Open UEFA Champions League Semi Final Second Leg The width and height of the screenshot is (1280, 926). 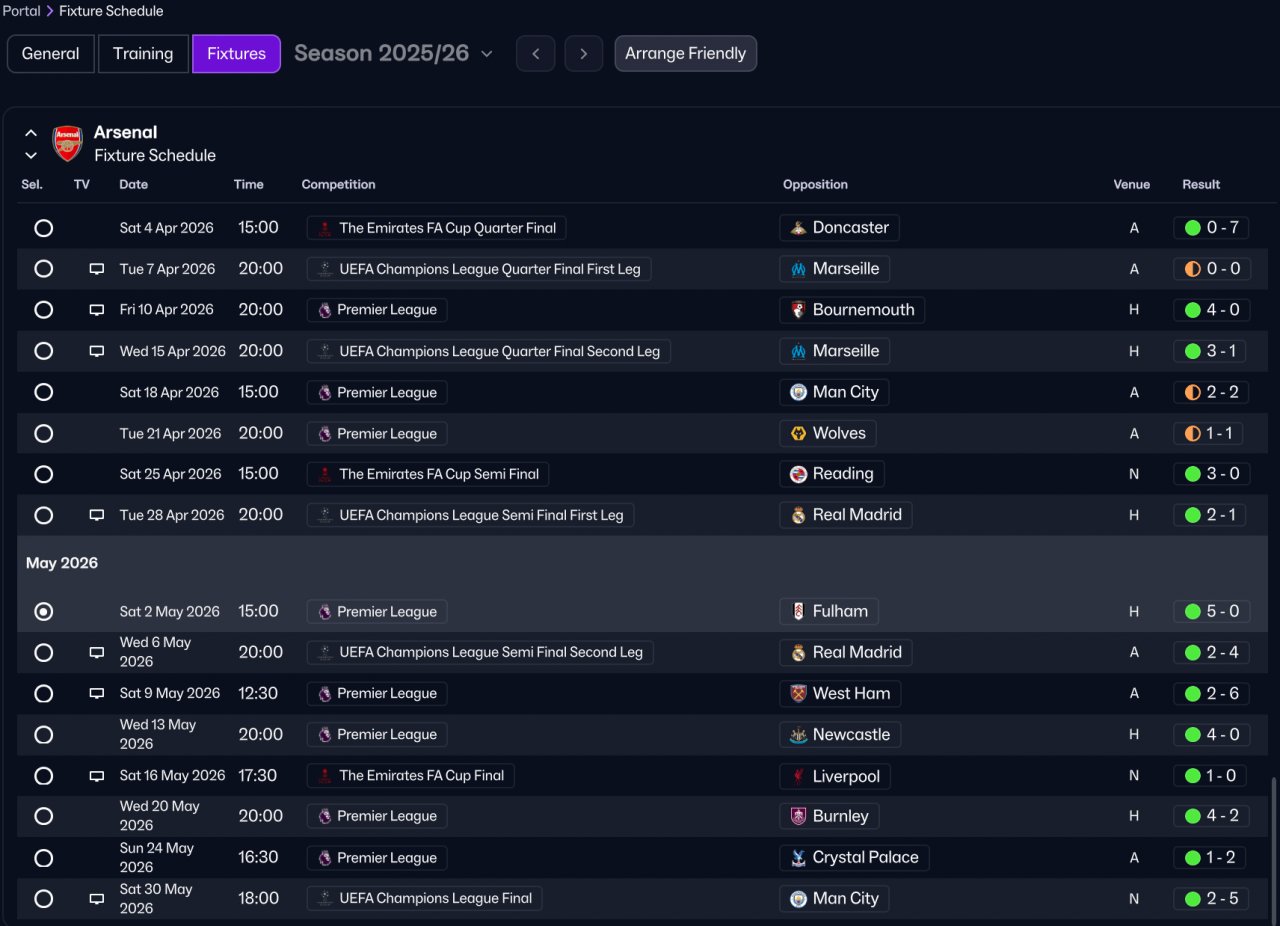[x=480, y=652]
